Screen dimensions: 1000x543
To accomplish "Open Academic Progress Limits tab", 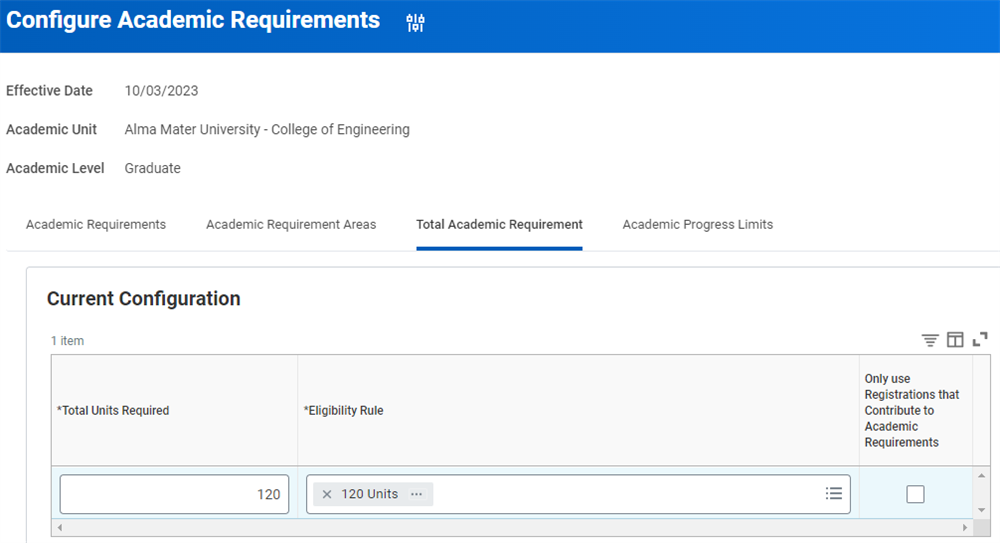I will tap(698, 225).
